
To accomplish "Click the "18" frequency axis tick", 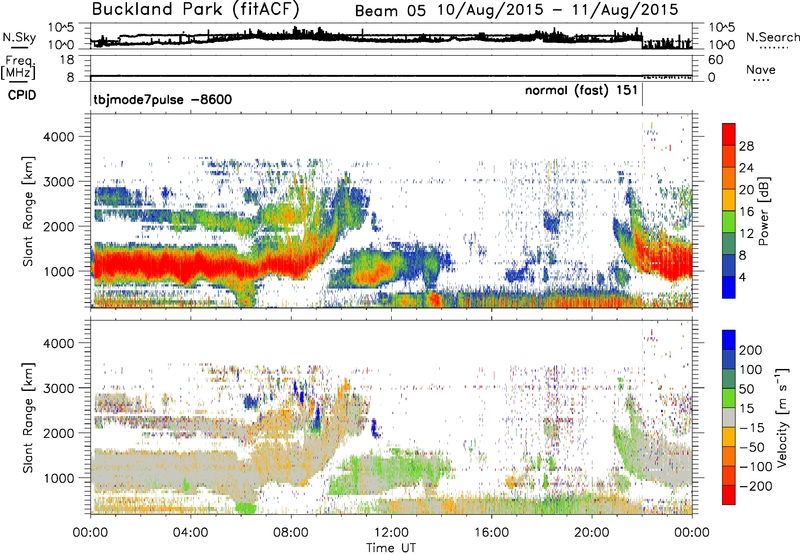I will [x=67, y=60].
